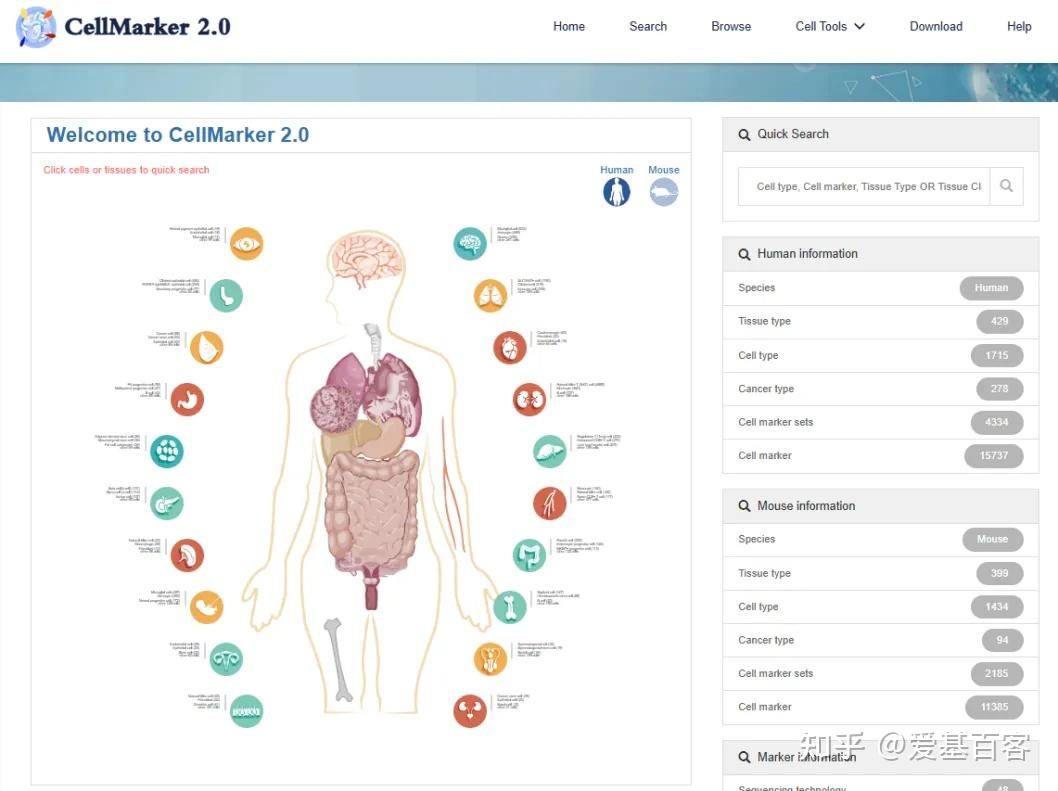
Task: Click the "Human information" panel heading
Action: (807, 254)
